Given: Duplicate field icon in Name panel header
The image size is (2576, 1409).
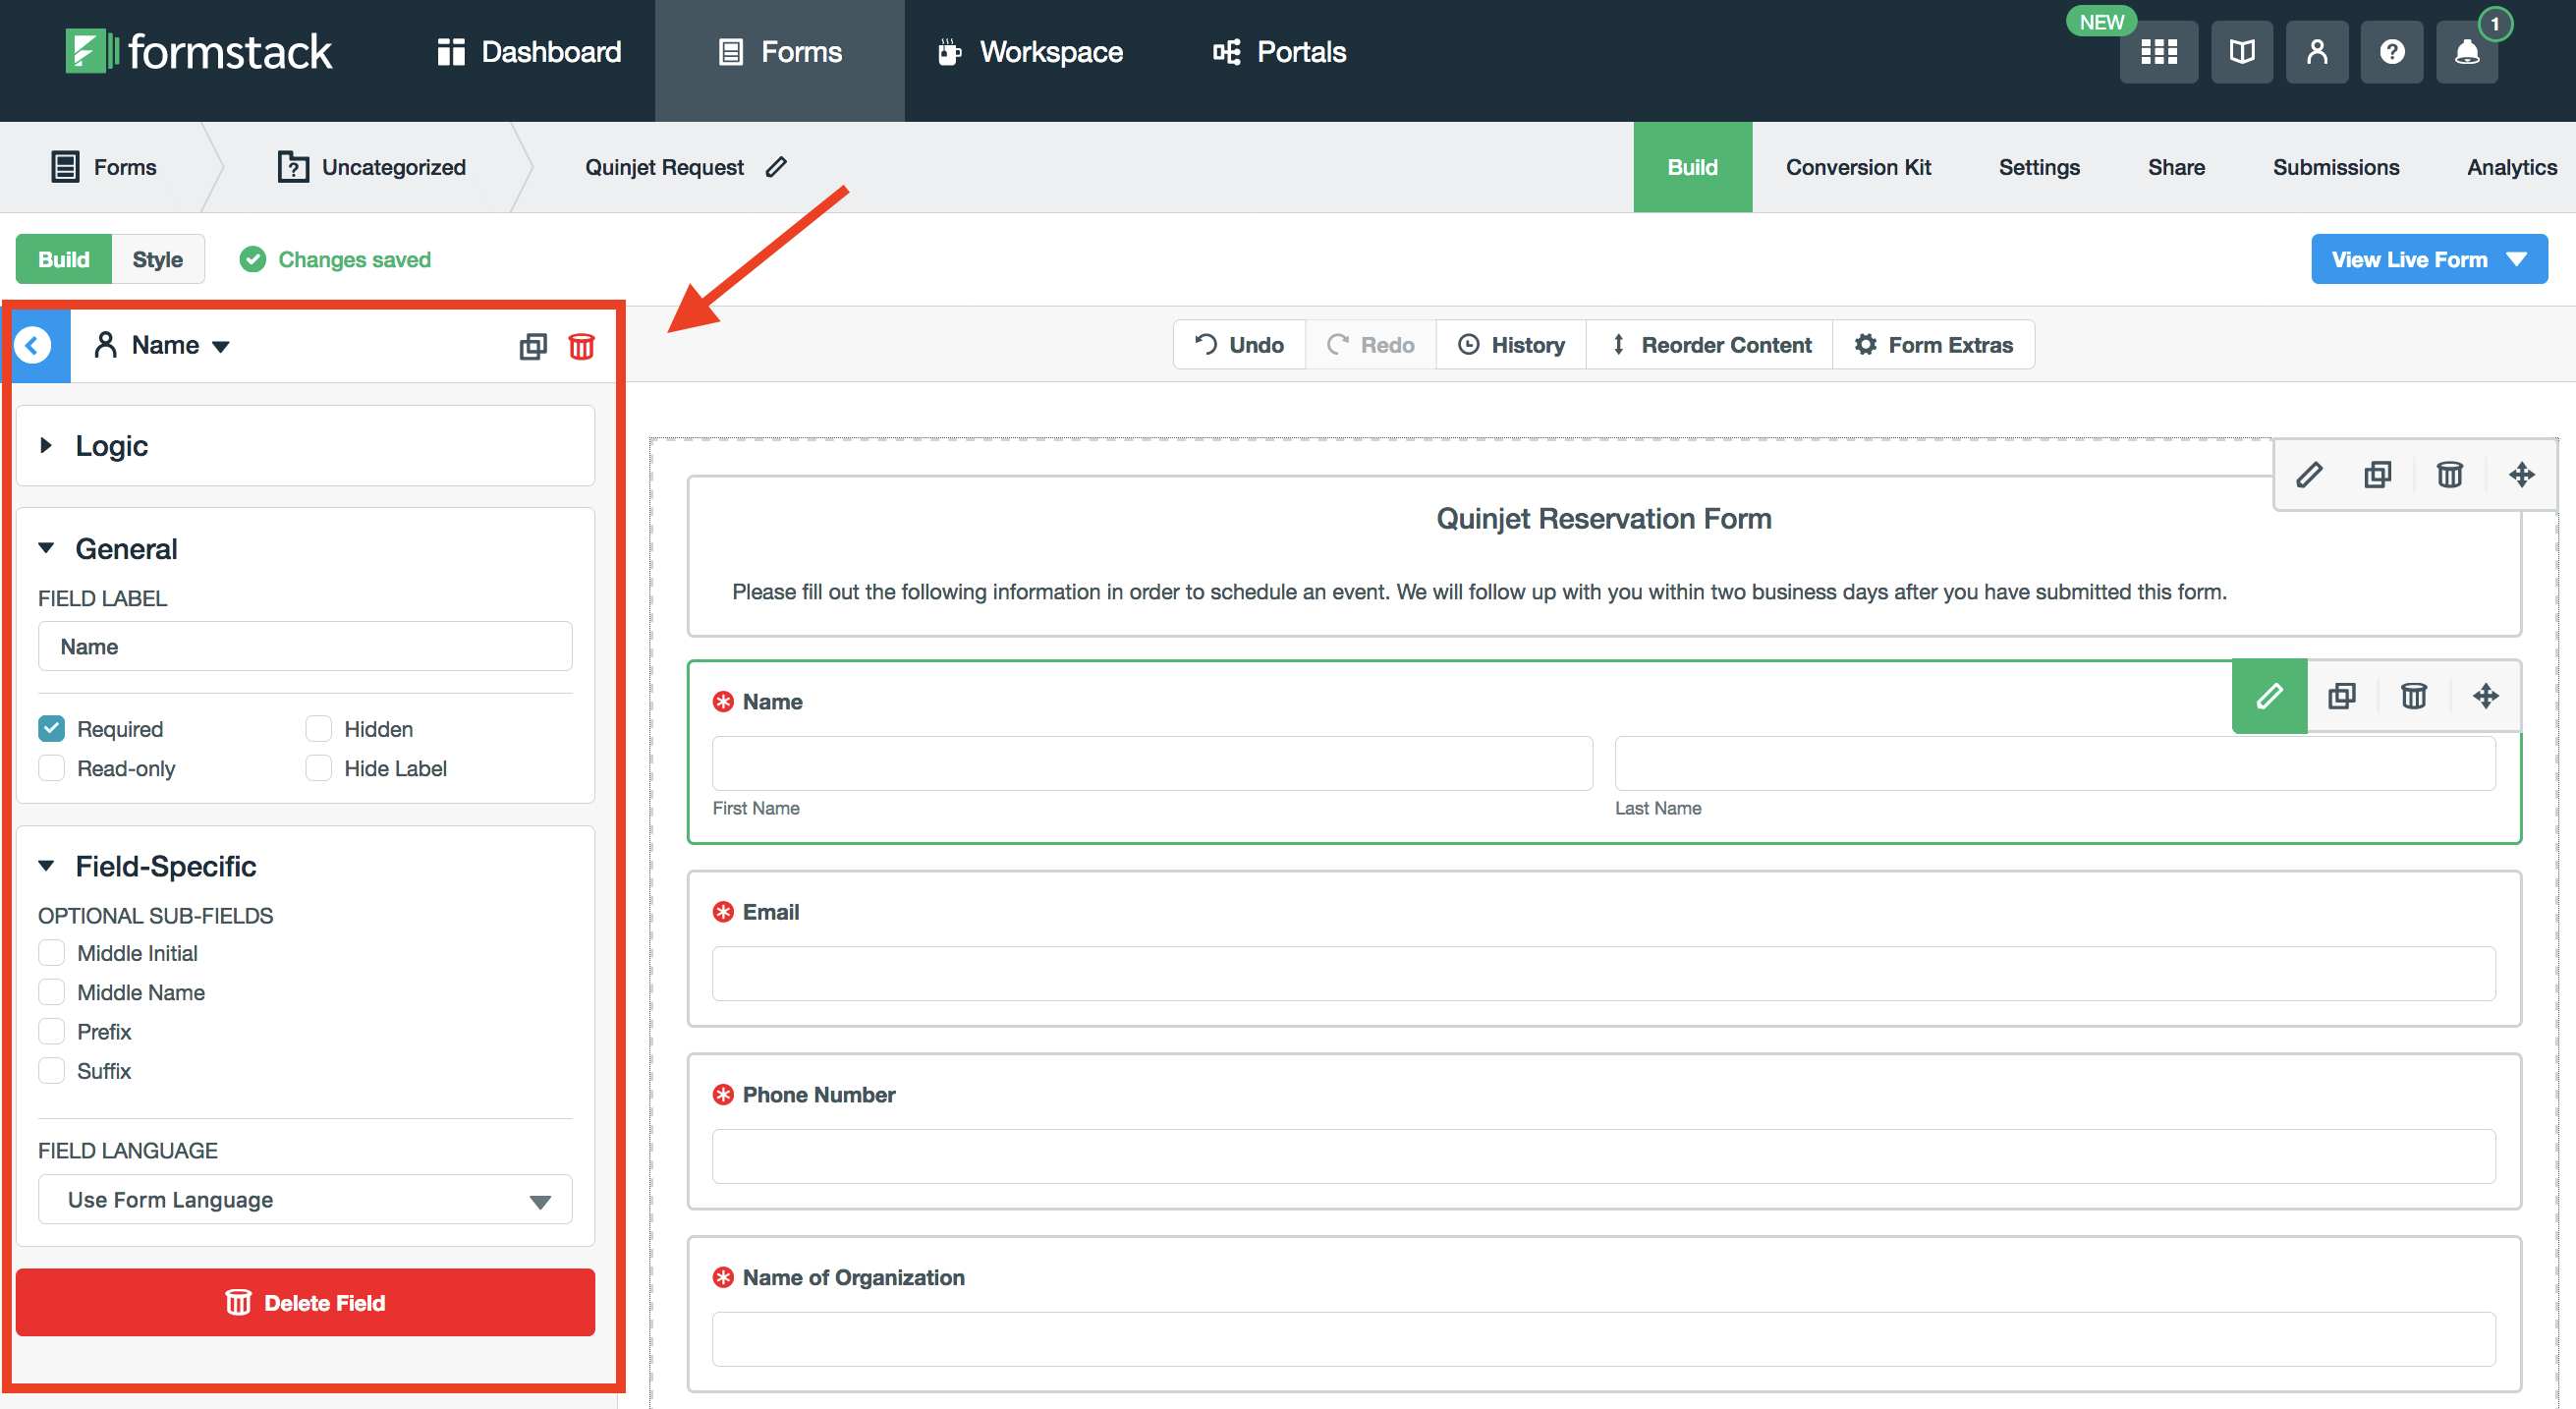Looking at the screenshot, I should point(533,346).
